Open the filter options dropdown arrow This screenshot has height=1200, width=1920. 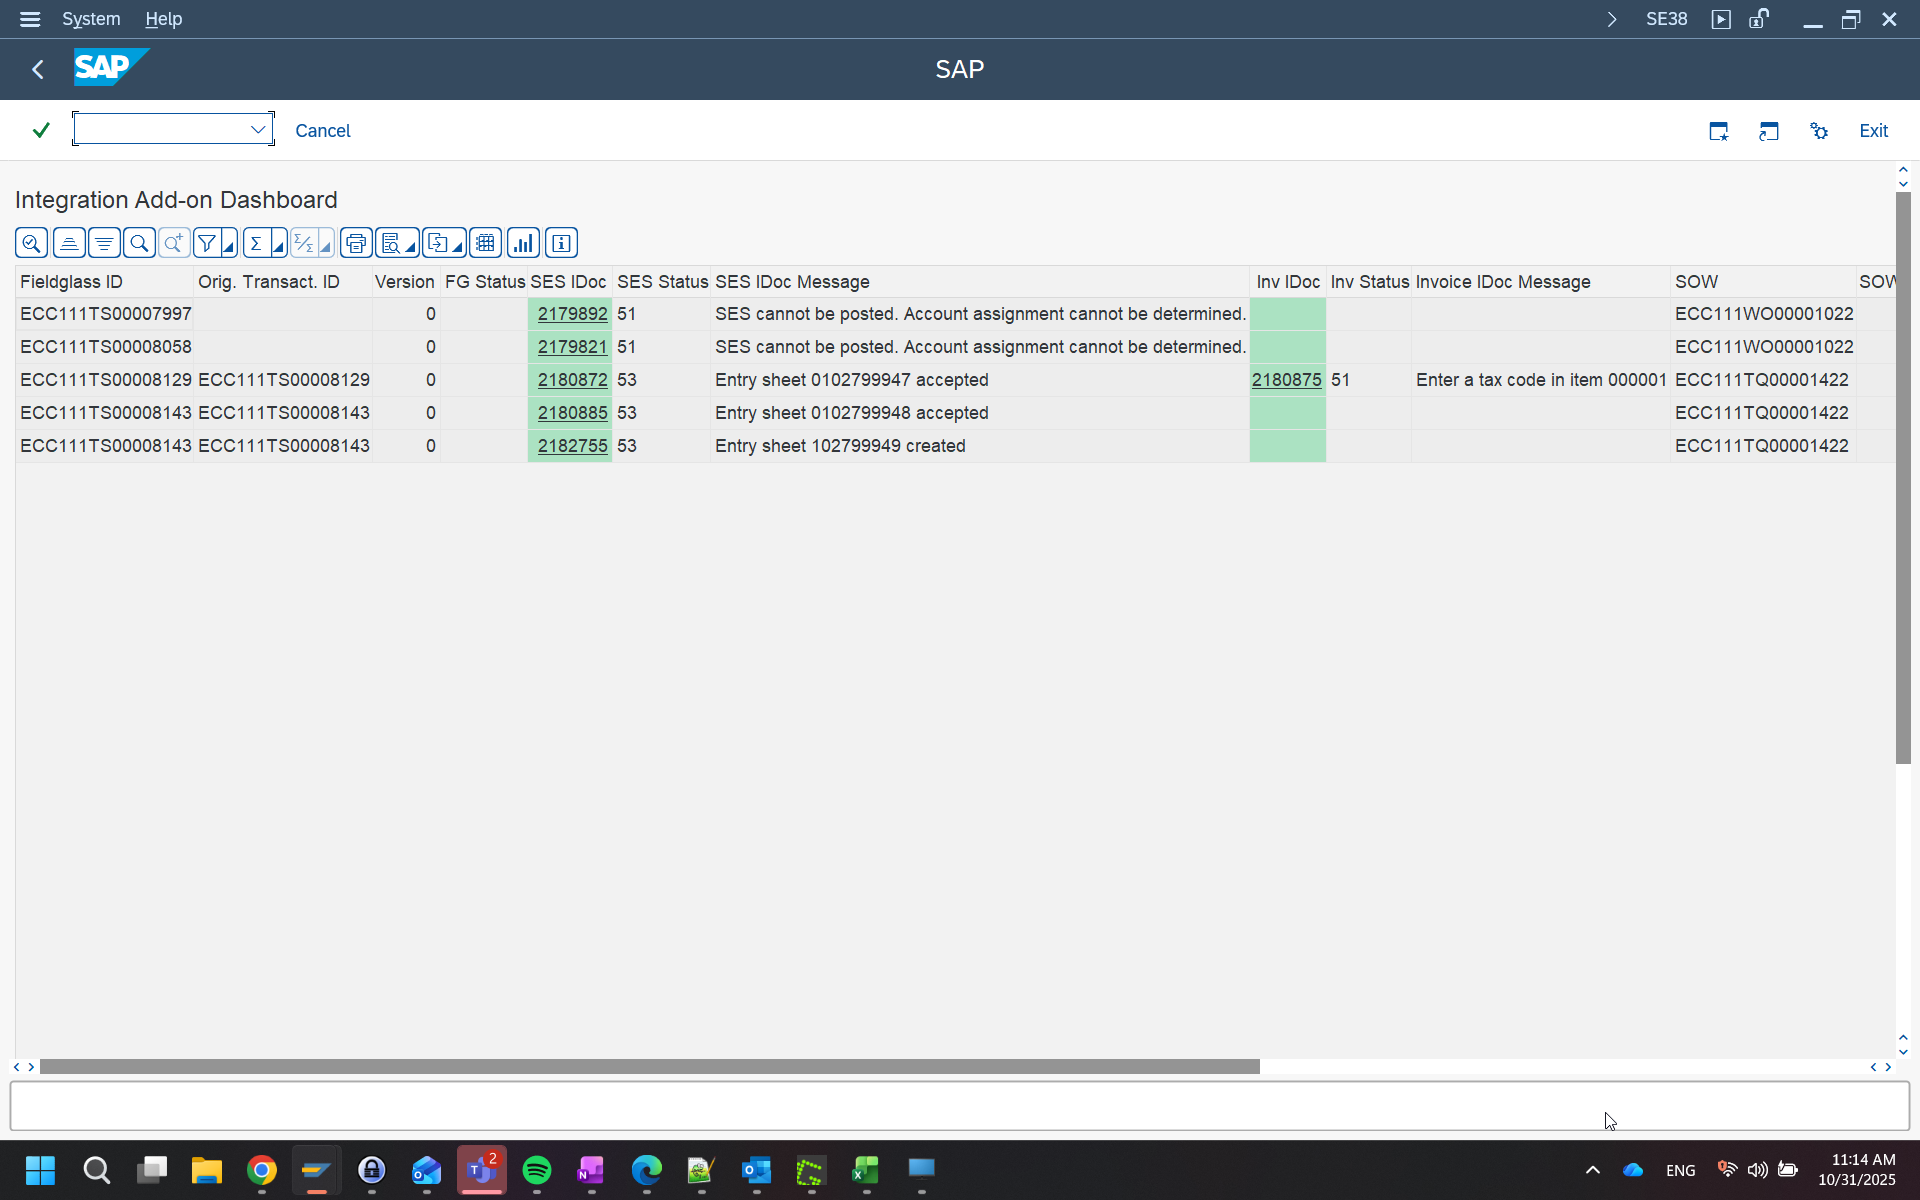(x=229, y=243)
